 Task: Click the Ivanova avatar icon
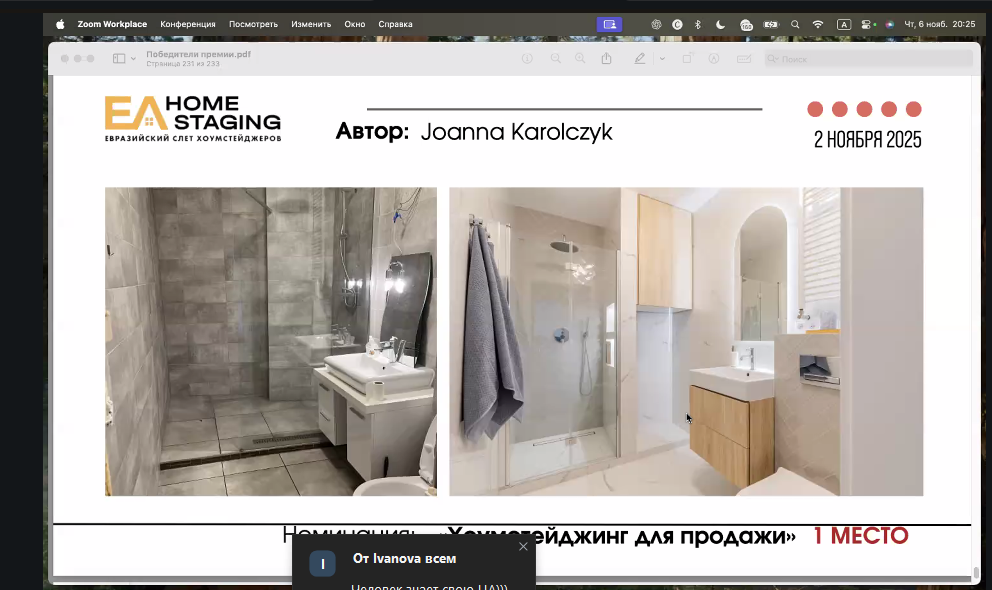323,564
